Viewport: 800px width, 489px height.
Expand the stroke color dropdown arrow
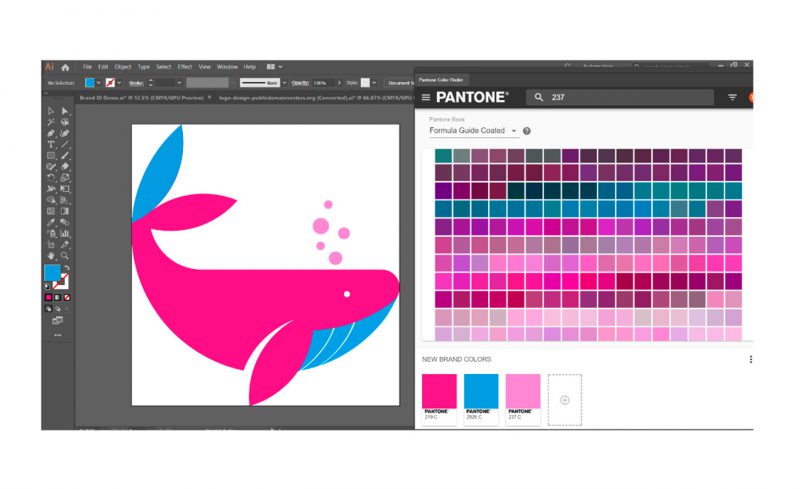[x=119, y=83]
